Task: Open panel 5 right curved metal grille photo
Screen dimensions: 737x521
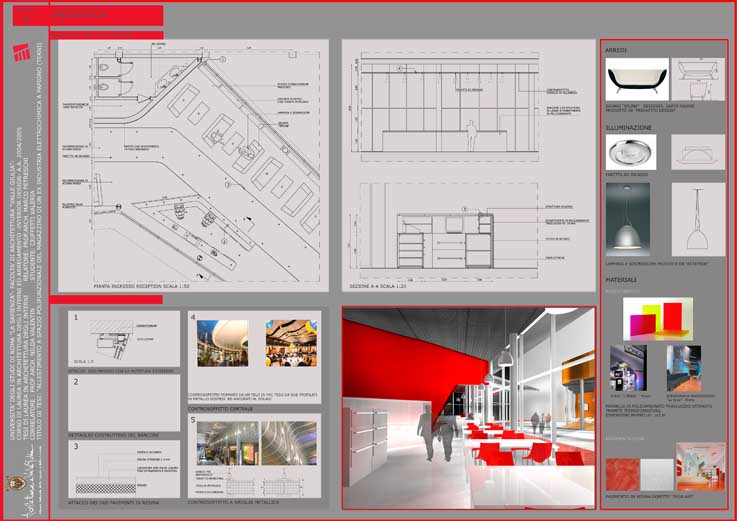Action: [x=289, y=443]
